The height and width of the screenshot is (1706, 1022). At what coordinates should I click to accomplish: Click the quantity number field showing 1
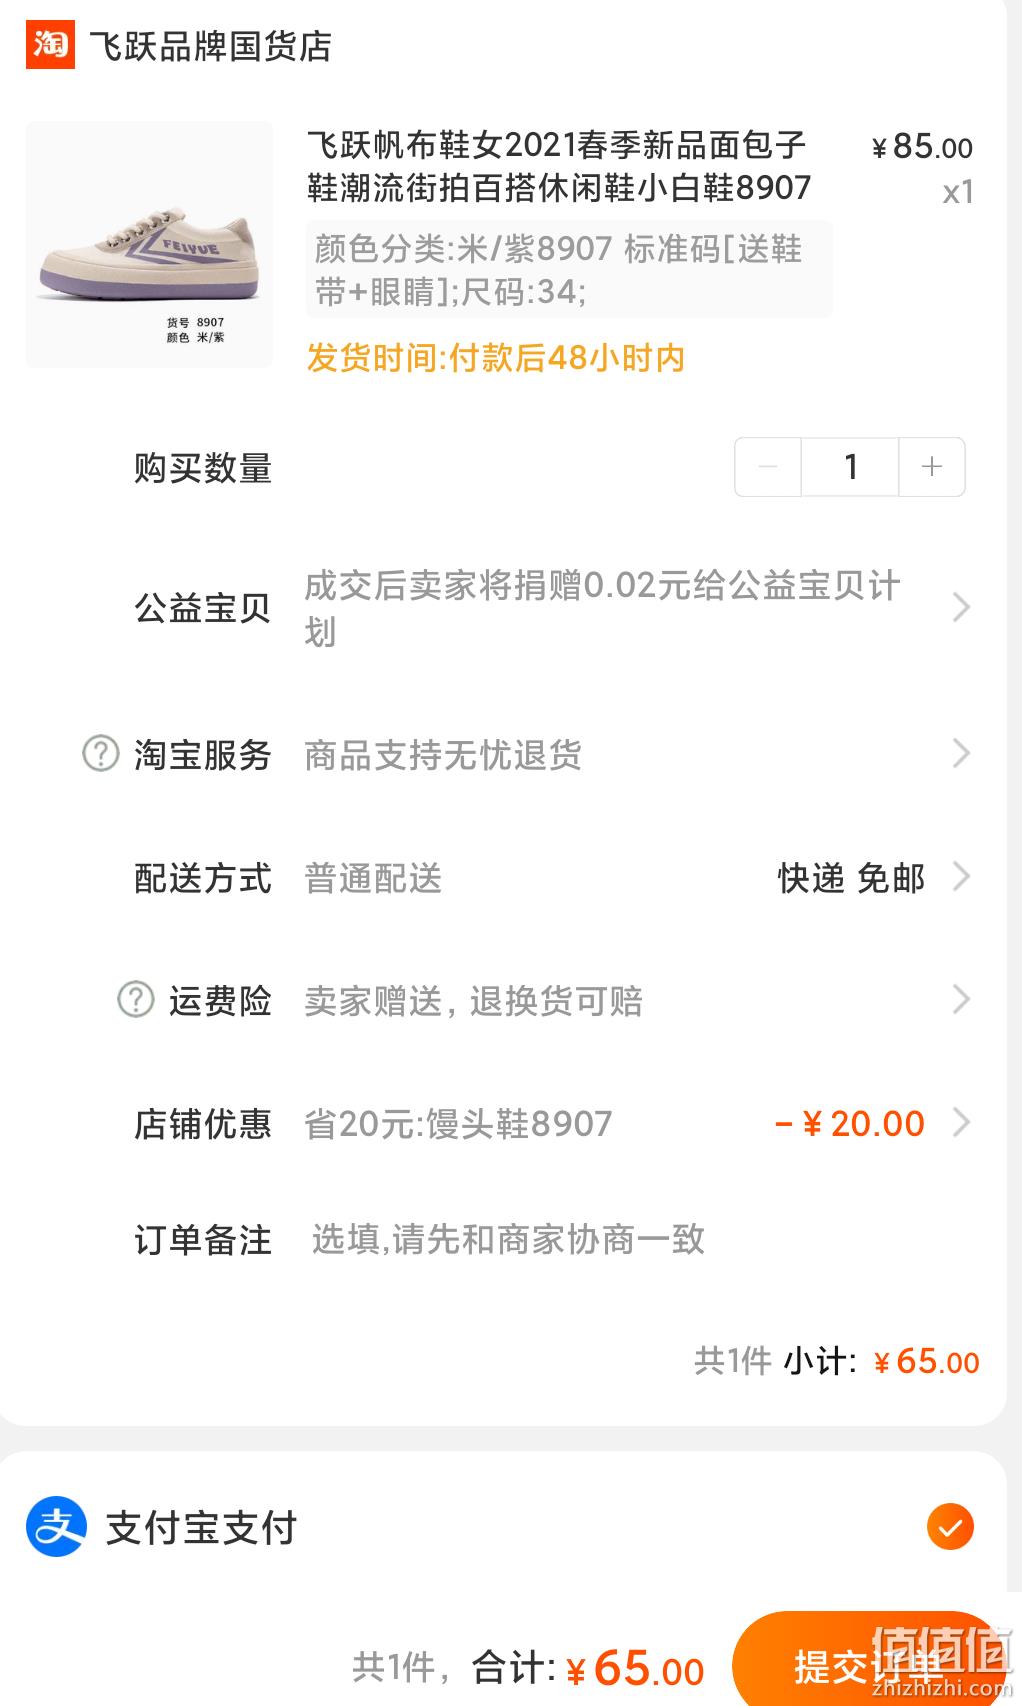[850, 467]
